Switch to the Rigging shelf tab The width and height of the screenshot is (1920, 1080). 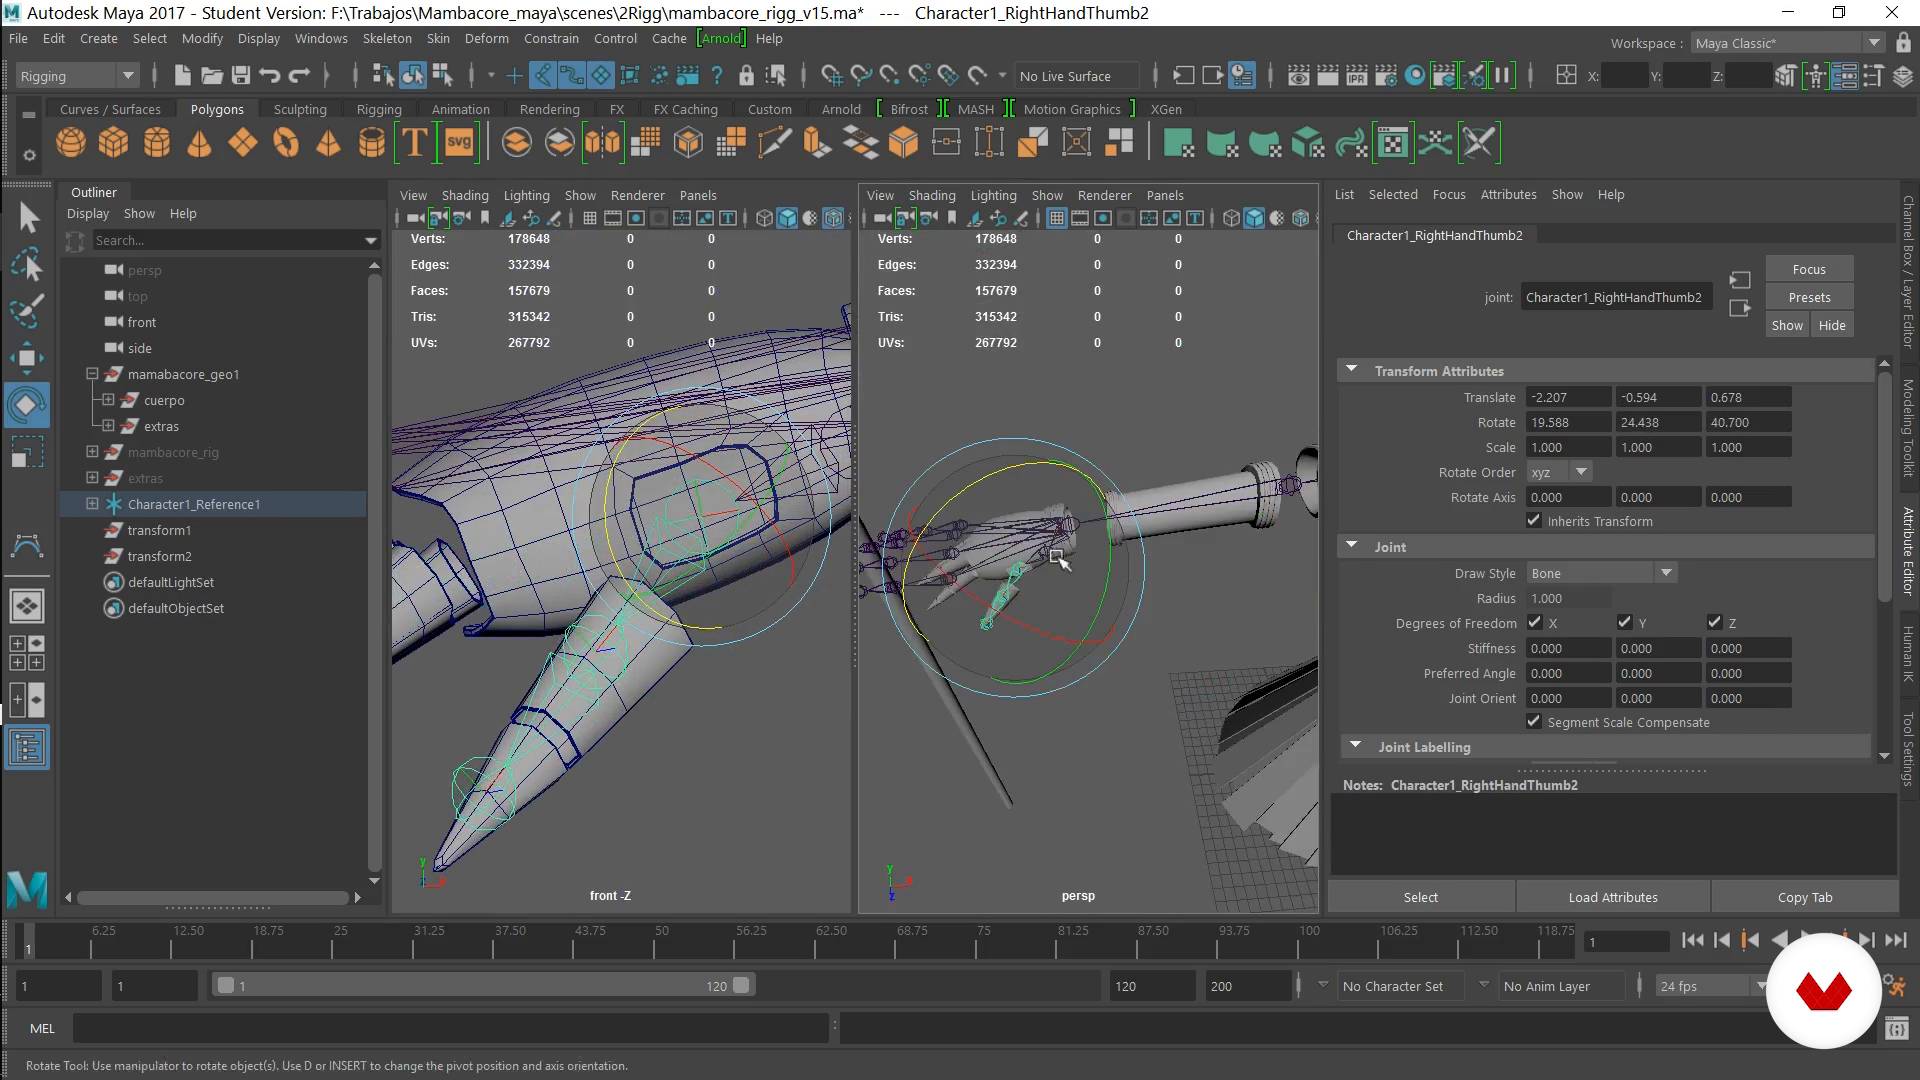click(379, 109)
